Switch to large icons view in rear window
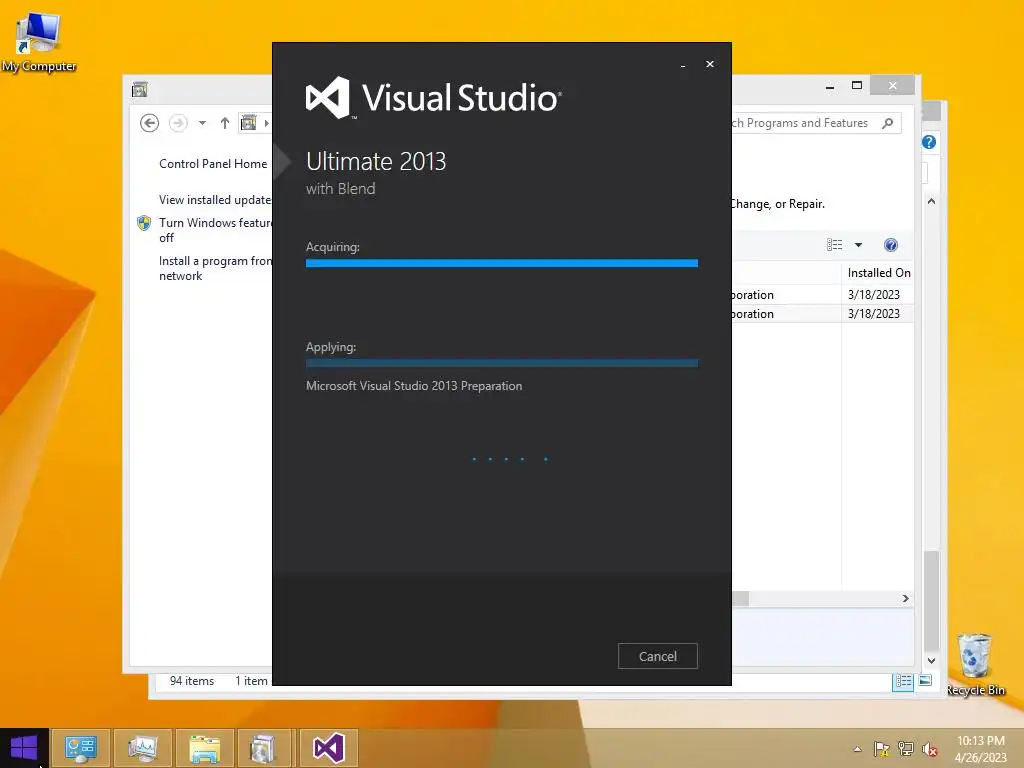This screenshot has height=768, width=1024. click(925, 680)
